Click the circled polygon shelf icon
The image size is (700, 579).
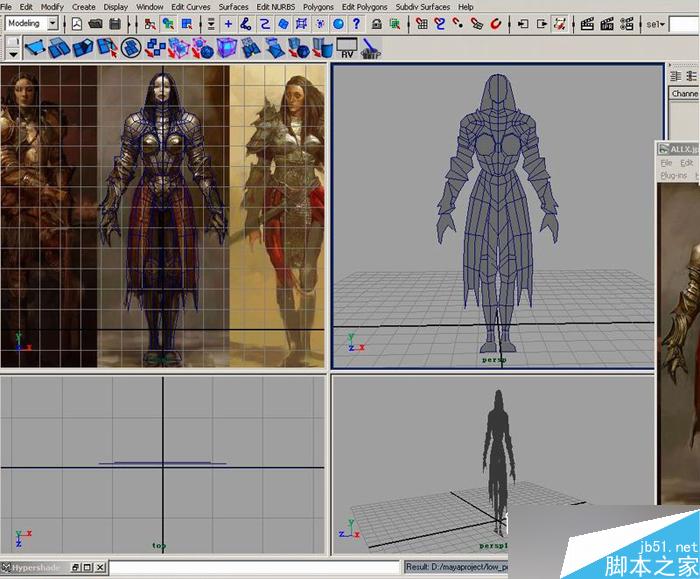pyautogui.click(x=131, y=48)
